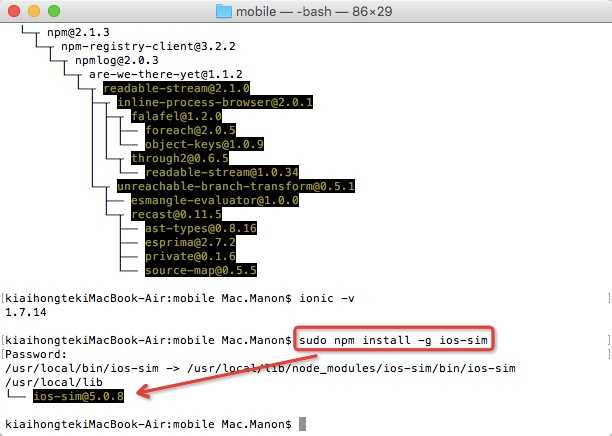The height and width of the screenshot is (436, 612).
Task: Click the 'object-keys@1.0.9' entry
Action: tap(205, 144)
